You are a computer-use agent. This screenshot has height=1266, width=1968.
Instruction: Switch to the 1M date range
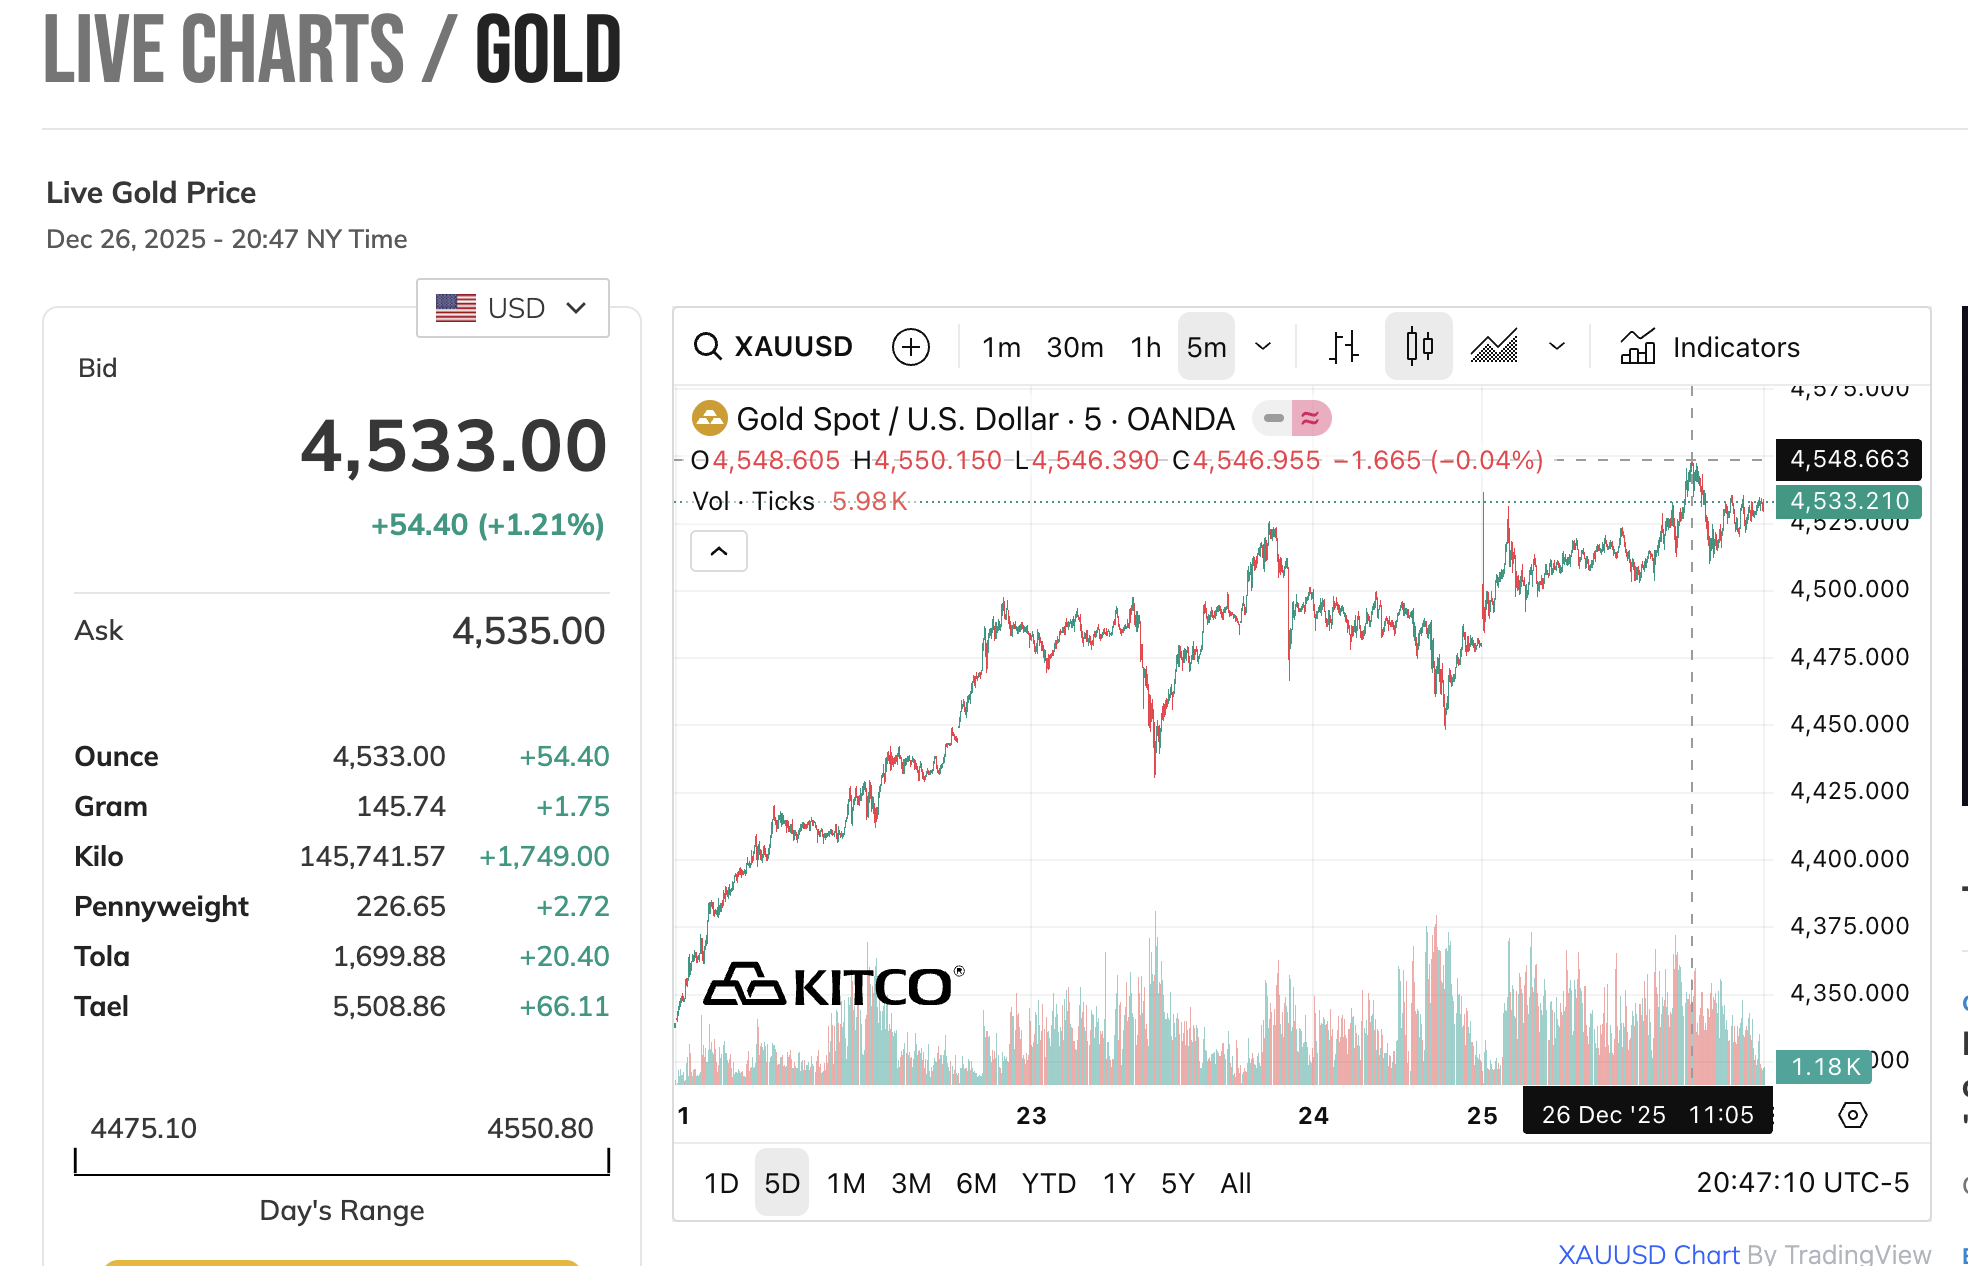(846, 1183)
